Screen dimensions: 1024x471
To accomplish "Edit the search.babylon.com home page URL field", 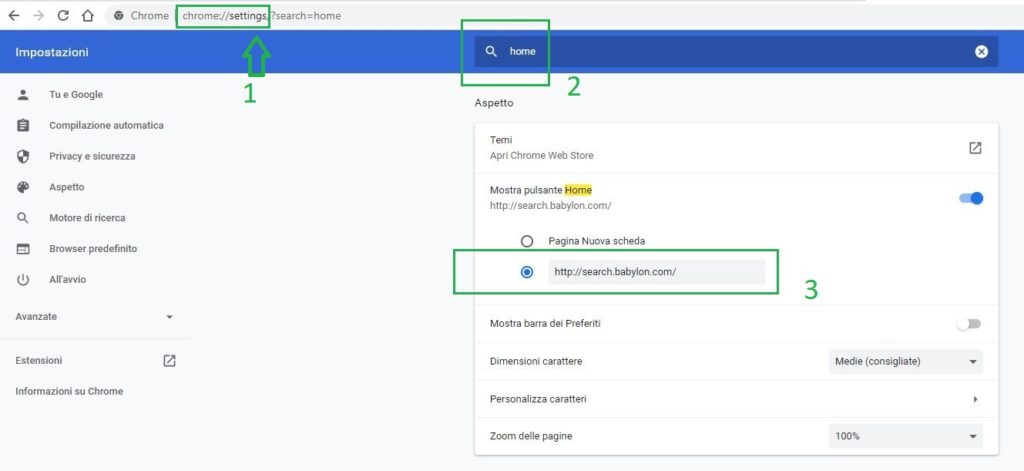I will coord(656,272).
